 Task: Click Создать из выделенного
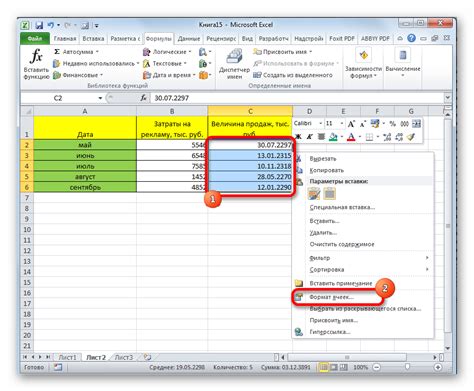click(x=293, y=75)
